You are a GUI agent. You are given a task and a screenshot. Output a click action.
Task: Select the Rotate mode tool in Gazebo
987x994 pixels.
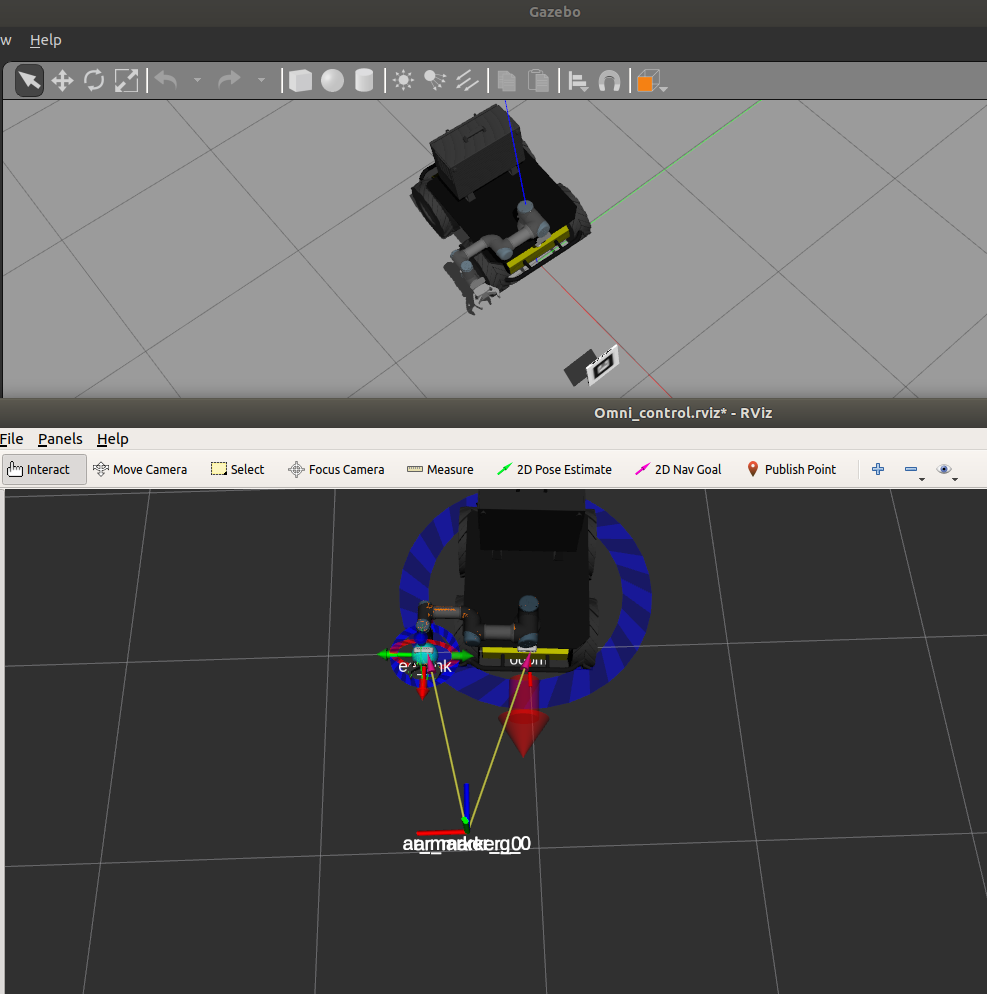(x=93, y=80)
